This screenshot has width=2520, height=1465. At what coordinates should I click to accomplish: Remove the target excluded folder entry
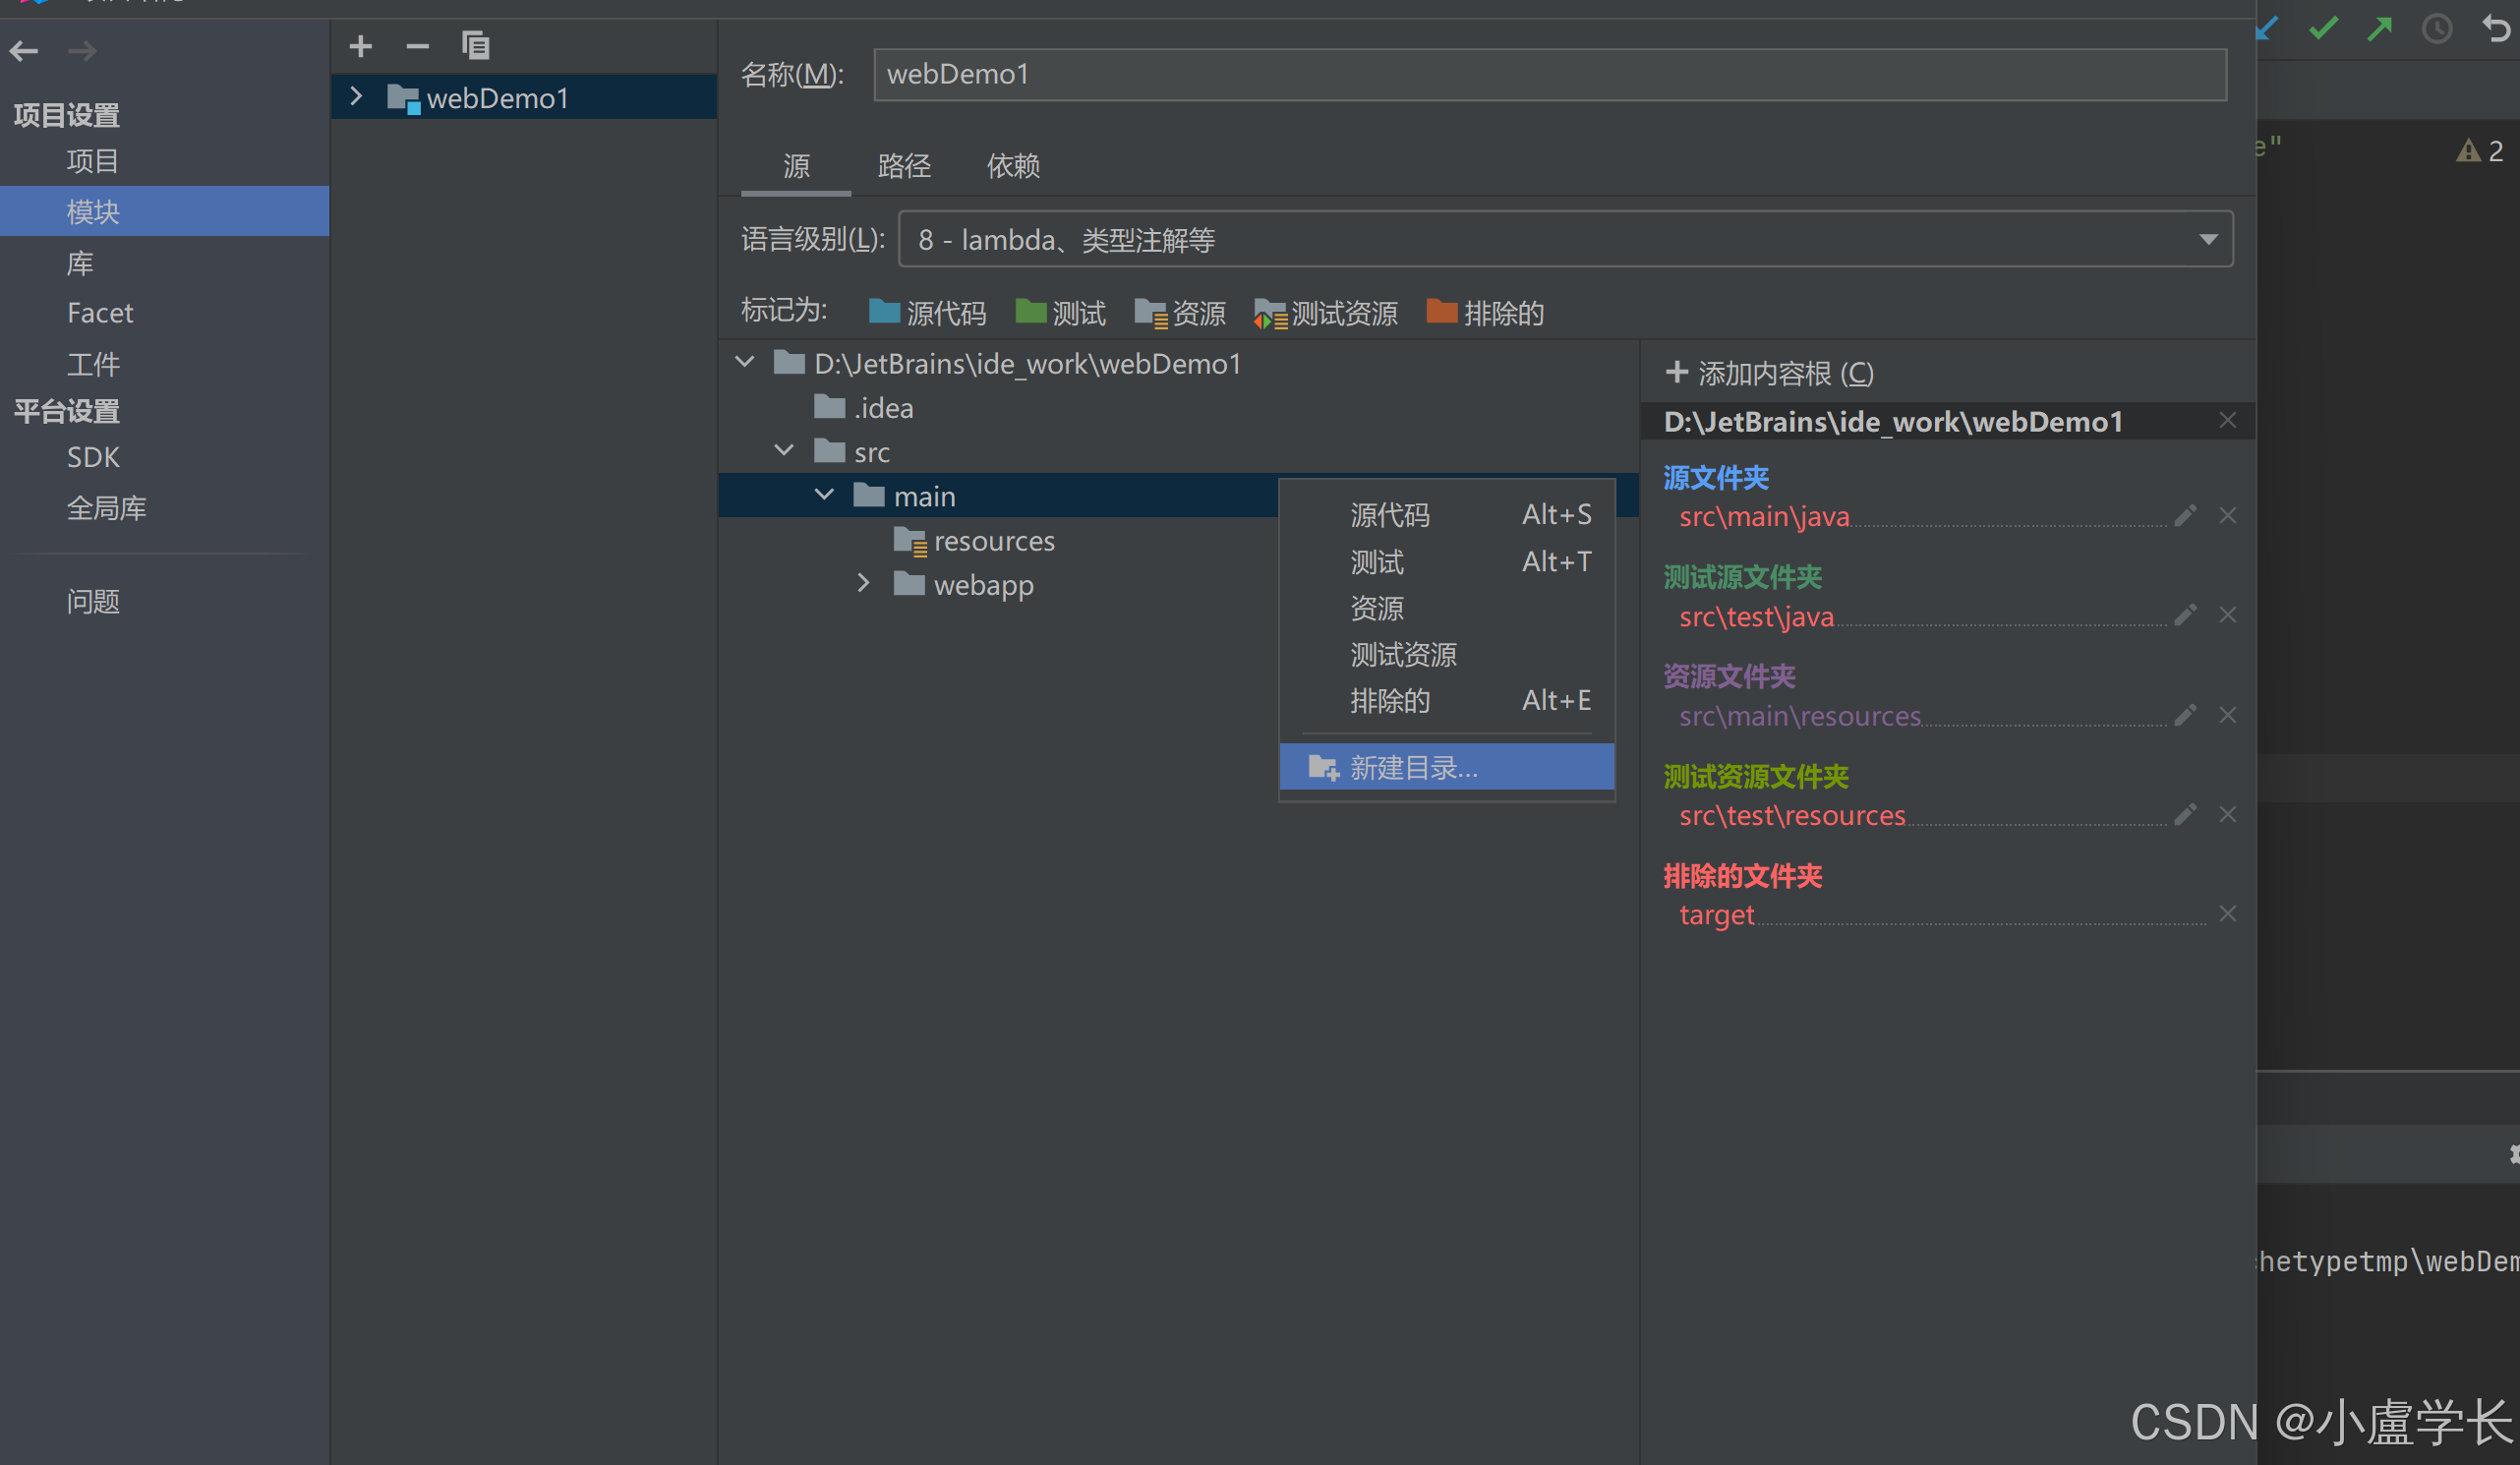(2227, 914)
